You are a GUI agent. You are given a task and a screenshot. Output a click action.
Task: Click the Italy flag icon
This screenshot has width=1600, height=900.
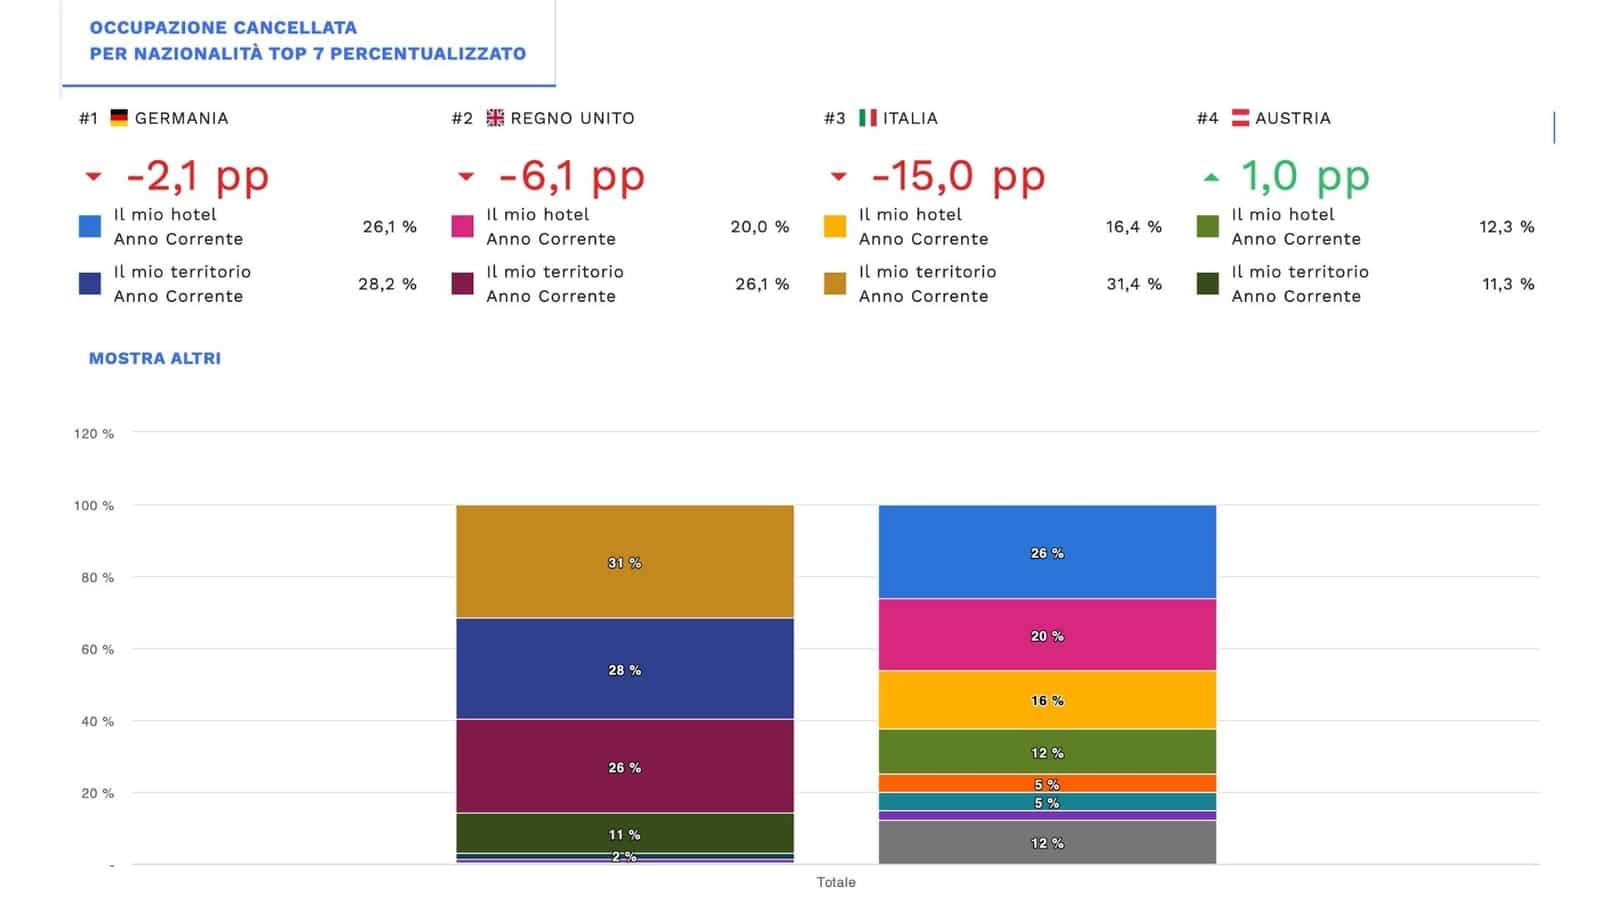pos(867,118)
